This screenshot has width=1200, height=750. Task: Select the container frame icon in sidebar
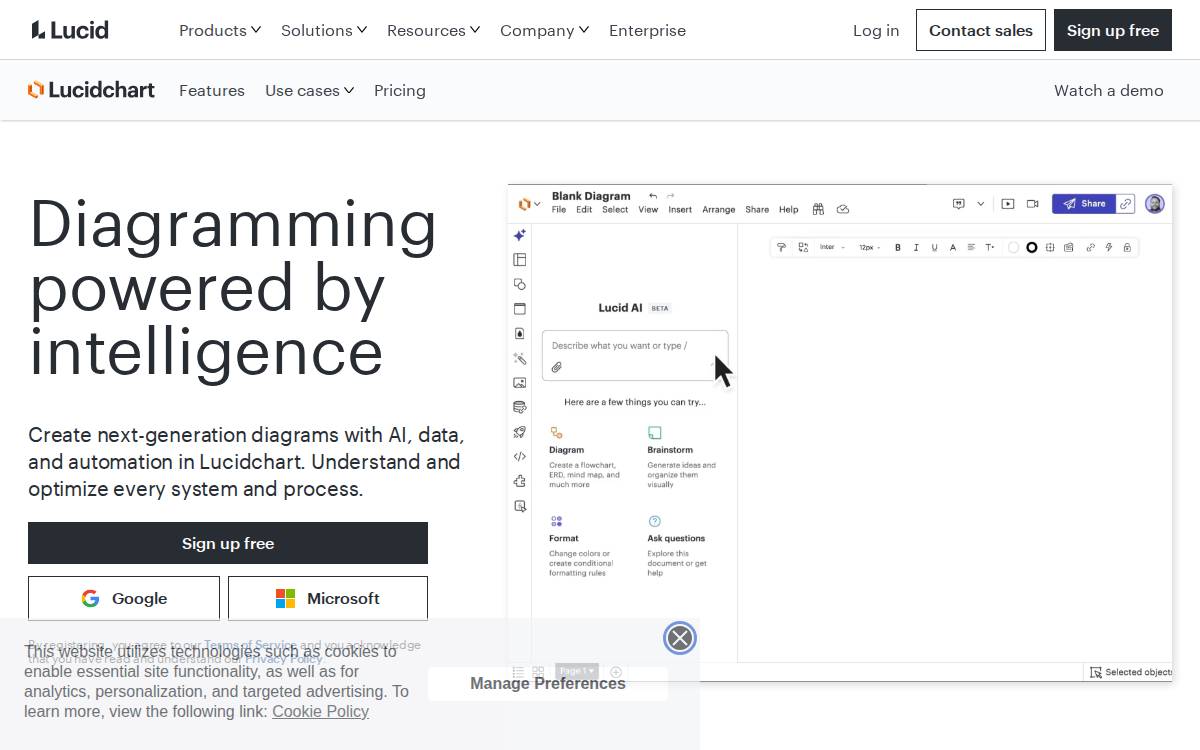pos(520,309)
